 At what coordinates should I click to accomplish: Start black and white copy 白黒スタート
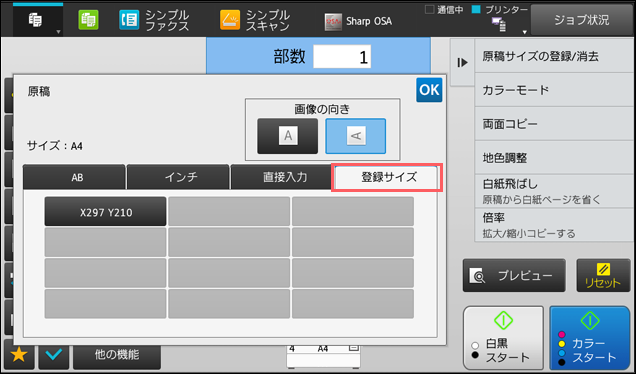[x=503, y=337]
